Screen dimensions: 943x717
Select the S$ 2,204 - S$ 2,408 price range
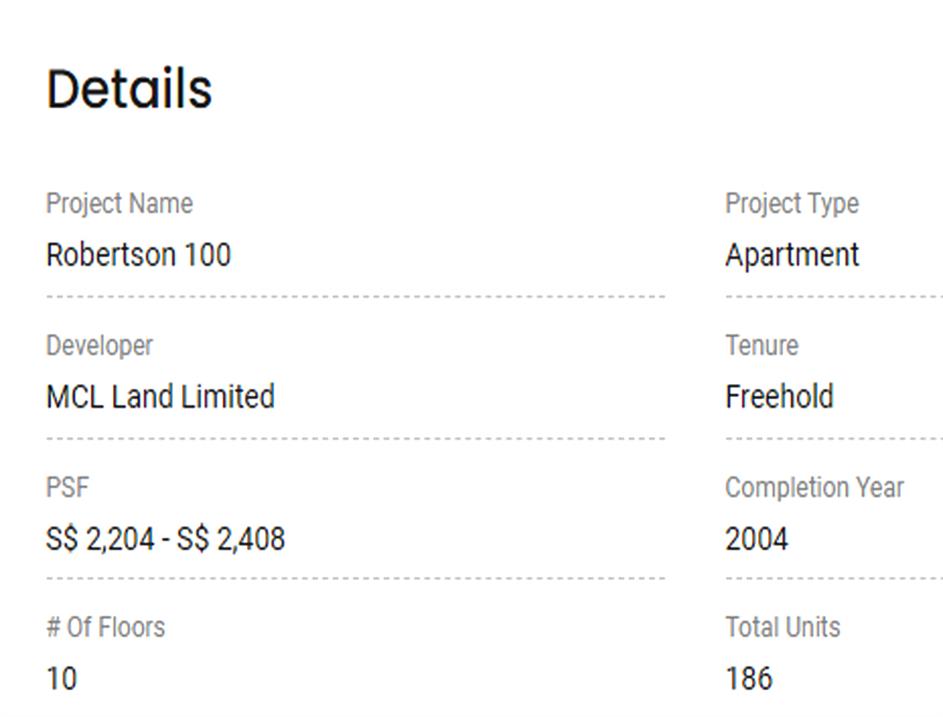(x=165, y=539)
